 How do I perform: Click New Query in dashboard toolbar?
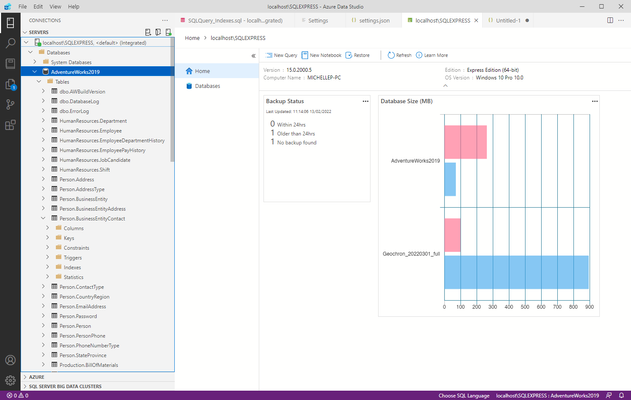click(x=282, y=55)
